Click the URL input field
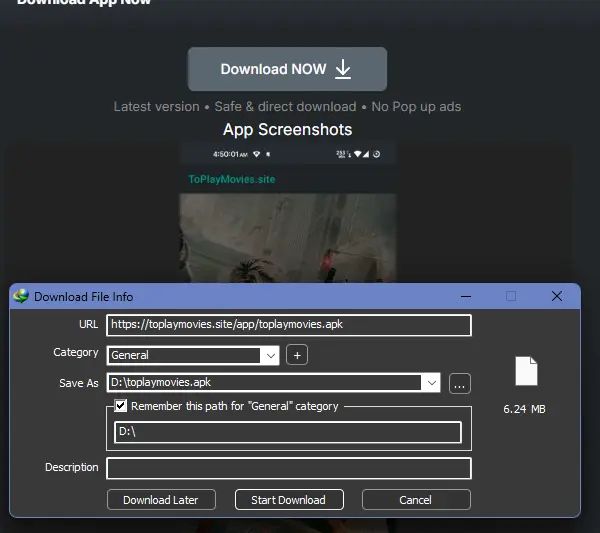 click(x=289, y=325)
